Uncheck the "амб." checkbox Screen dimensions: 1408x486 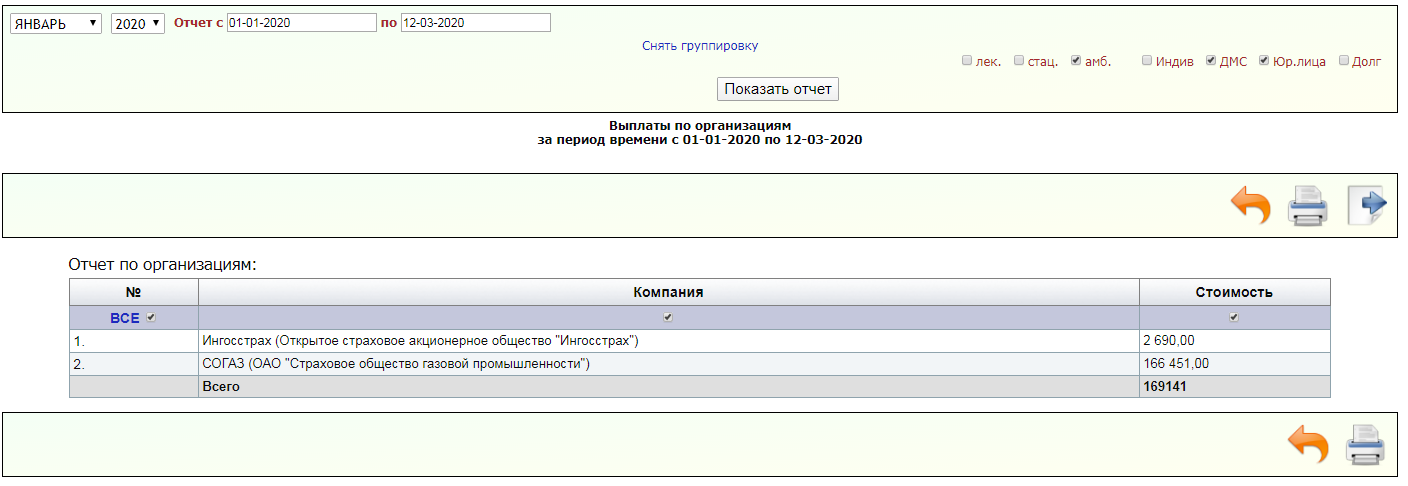point(1076,61)
